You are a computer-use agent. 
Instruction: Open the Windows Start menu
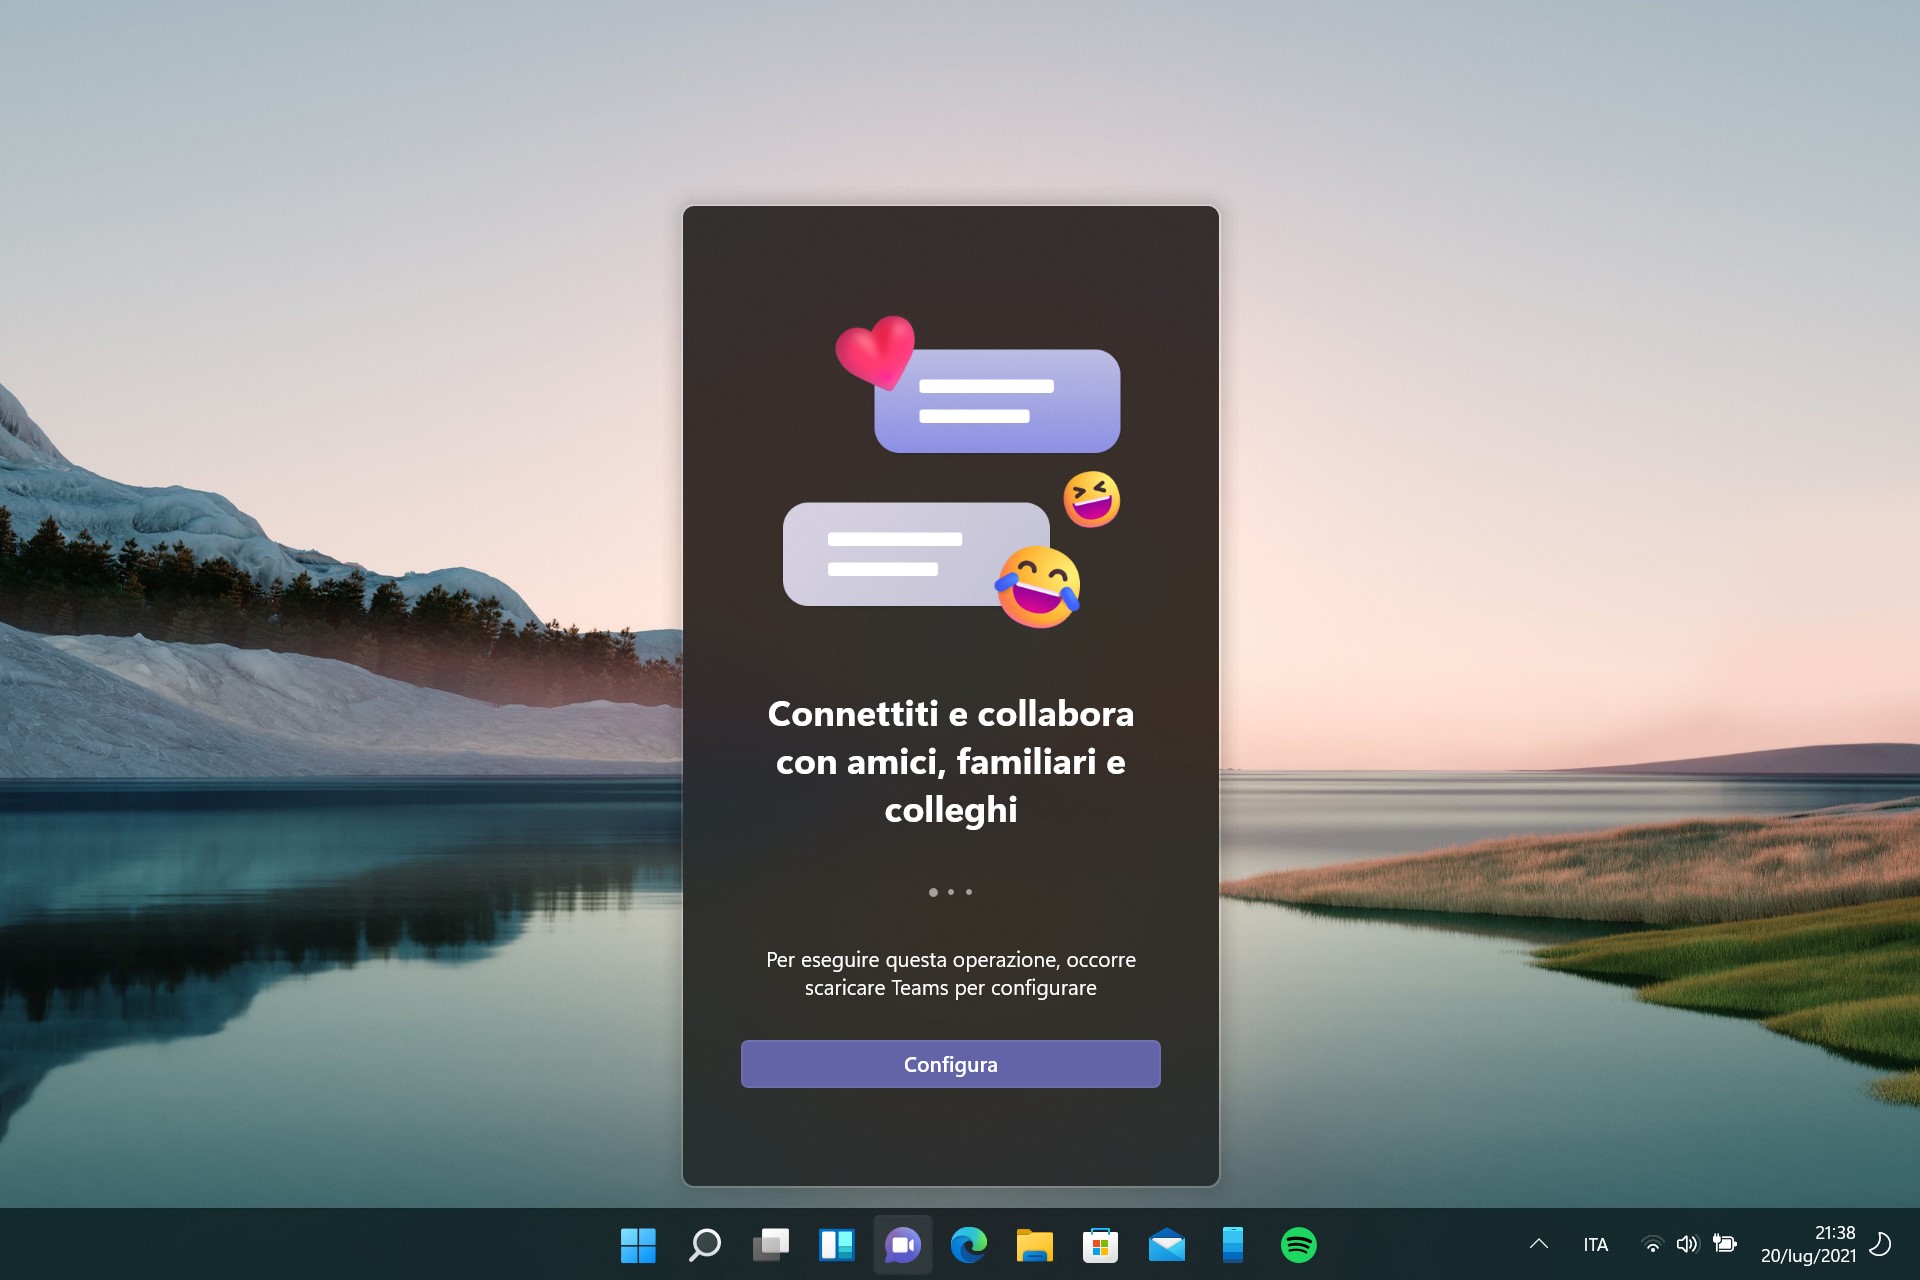click(638, 1245)
